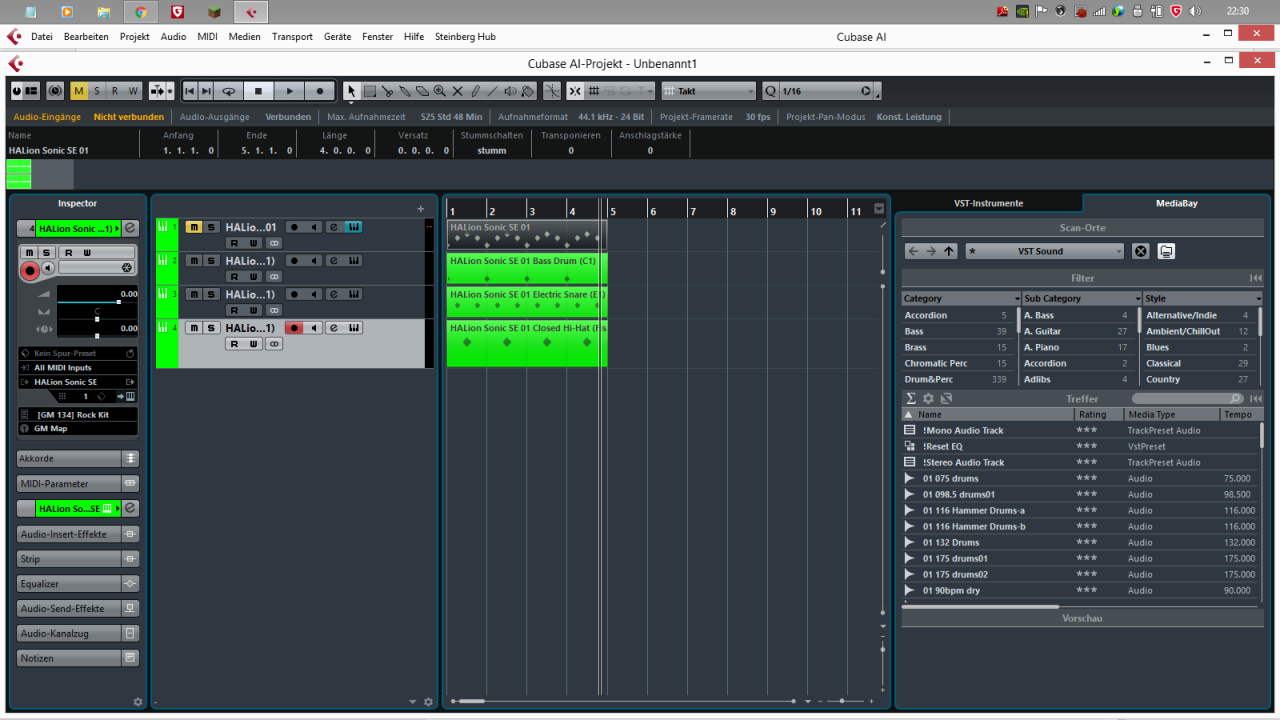
Task: Expand the Audio-Insert-Effekte section
Action: click(78, 534)
